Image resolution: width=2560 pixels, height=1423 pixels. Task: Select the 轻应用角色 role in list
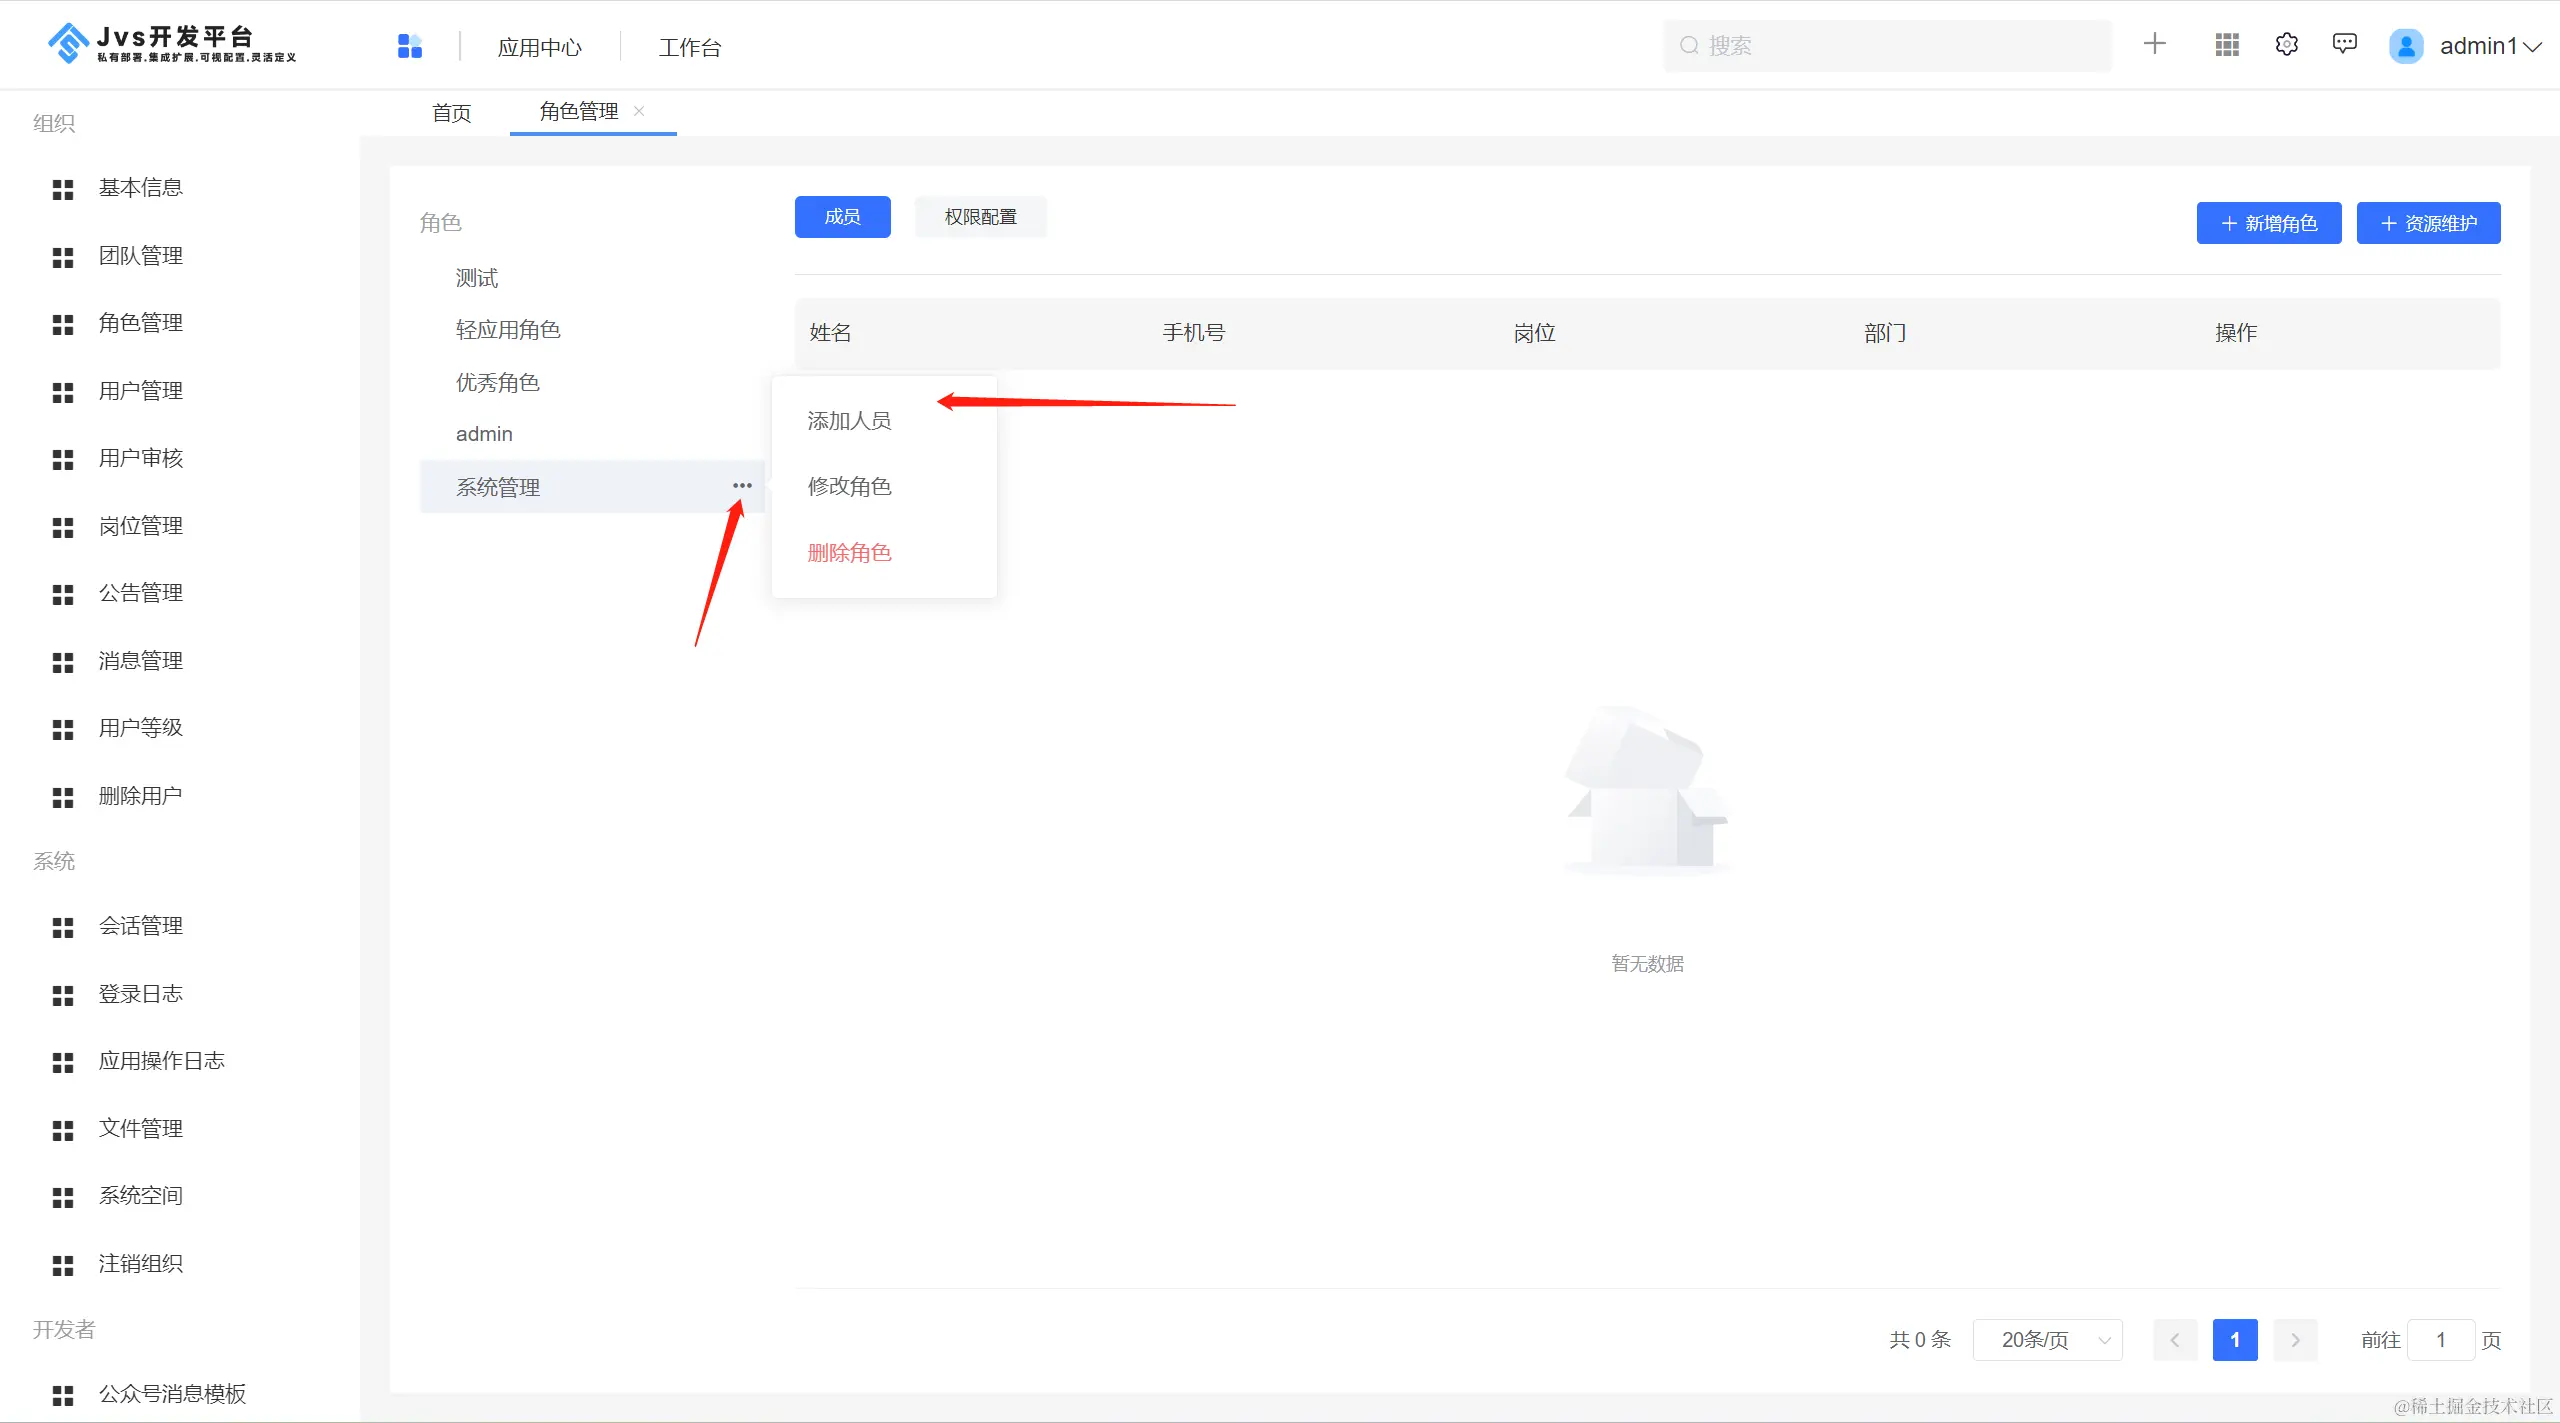click(508, 330)
